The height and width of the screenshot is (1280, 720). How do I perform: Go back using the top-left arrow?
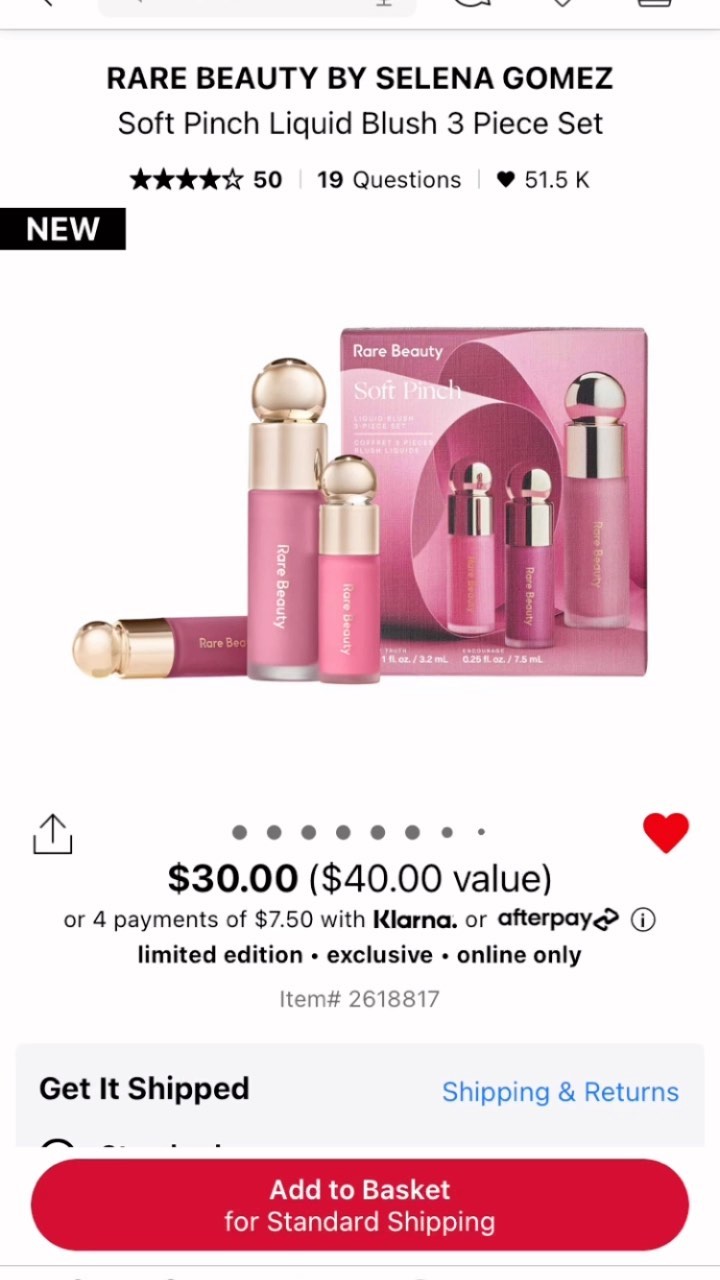(45, 4)
